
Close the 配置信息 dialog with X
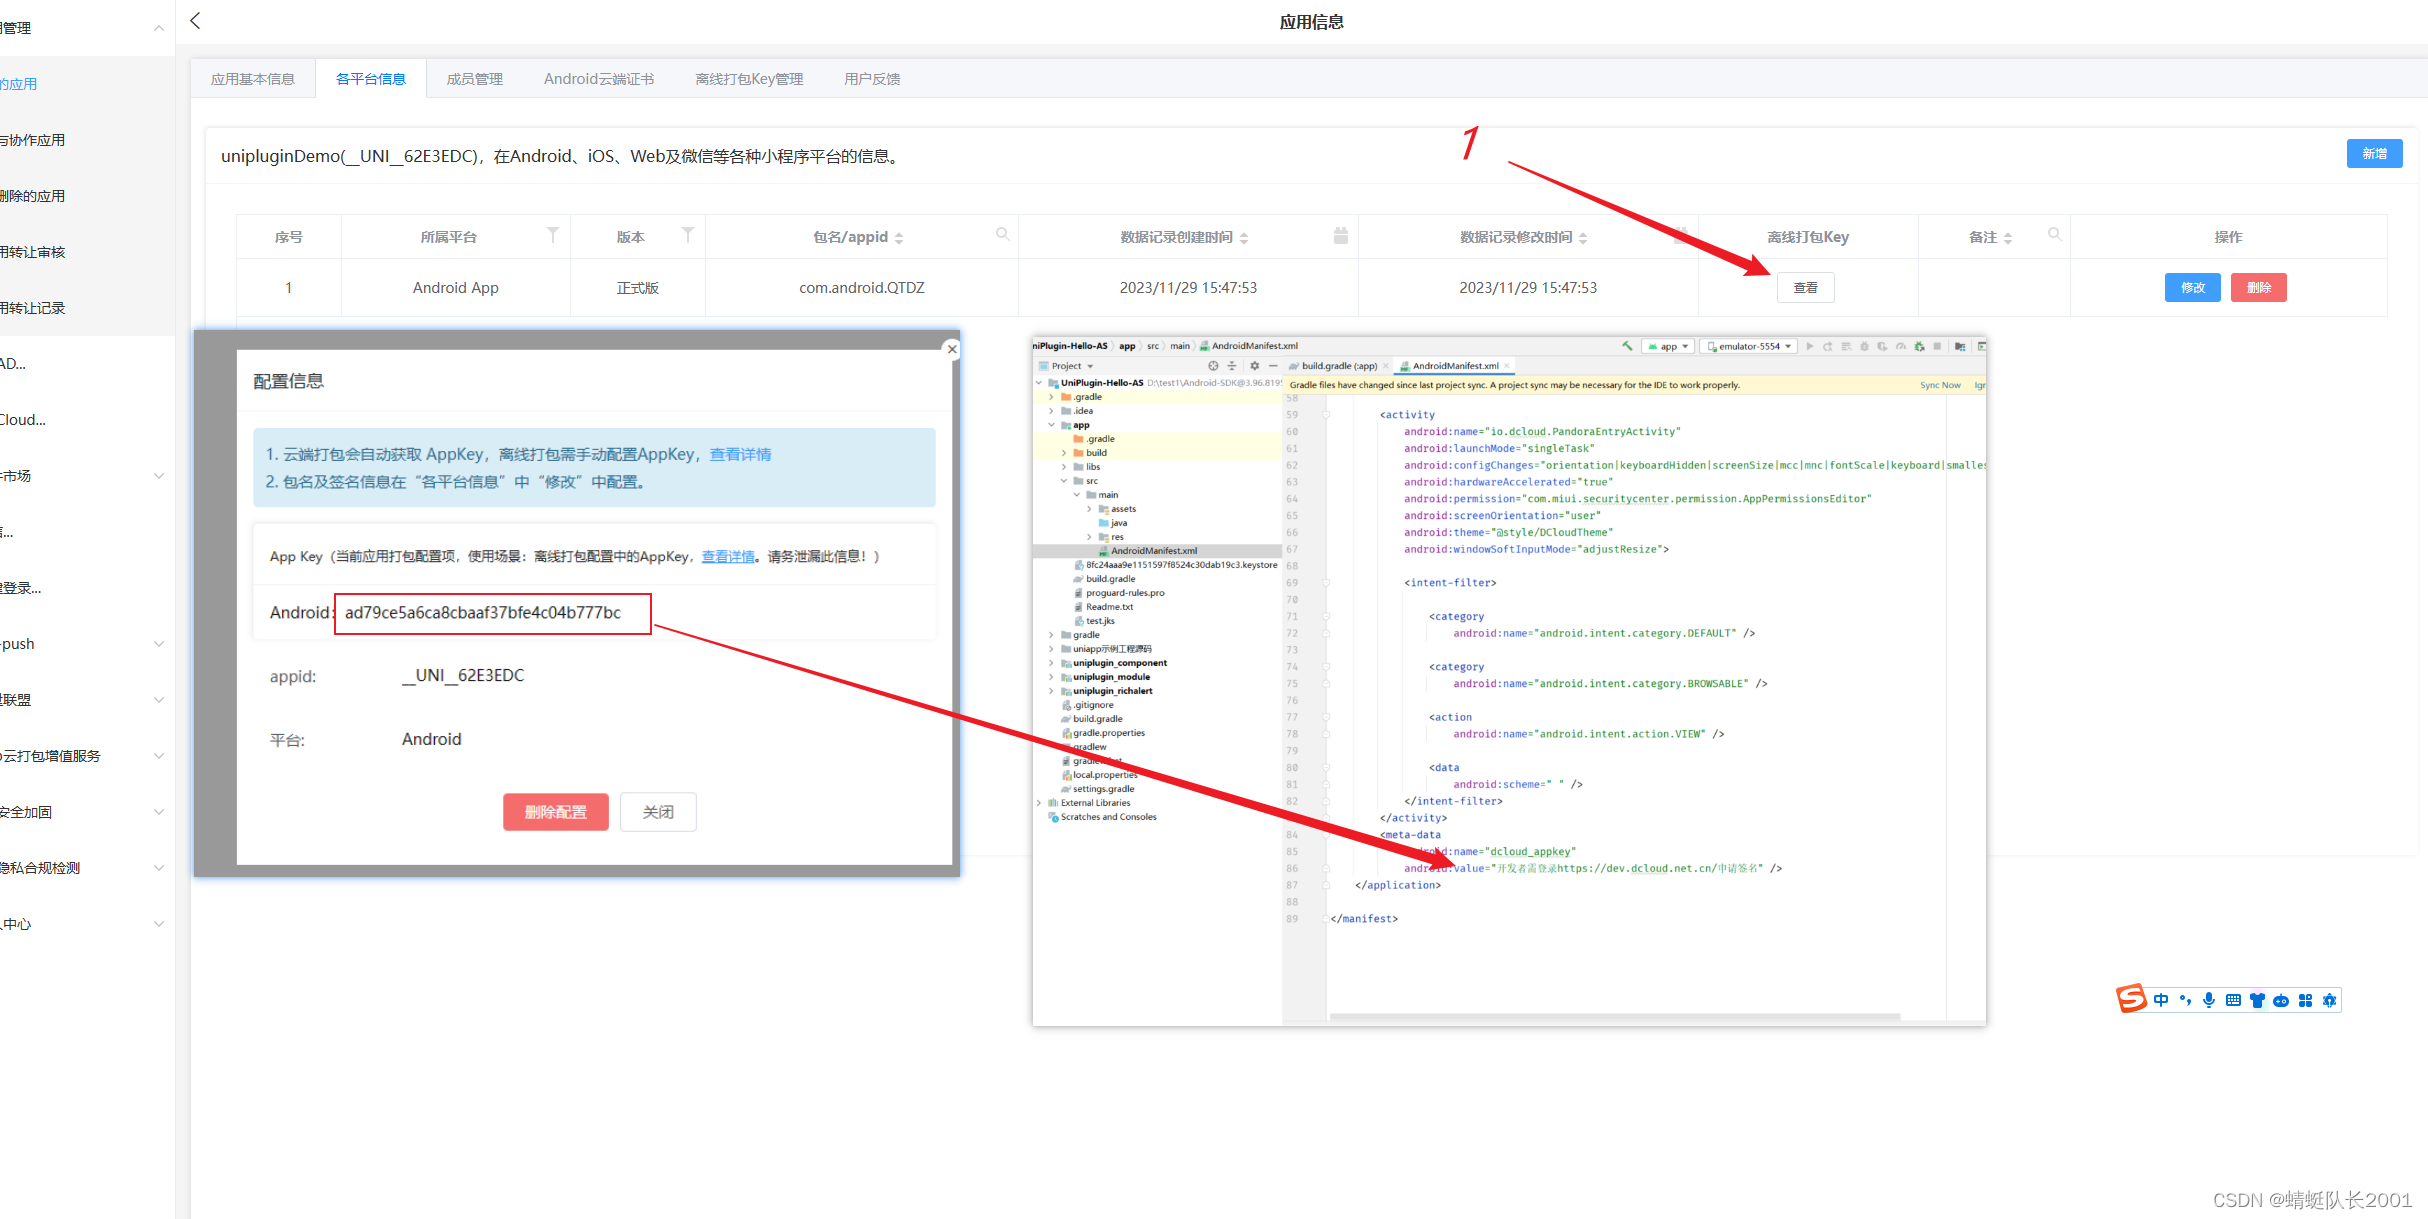pyautogui.click(x=952, y=349)
